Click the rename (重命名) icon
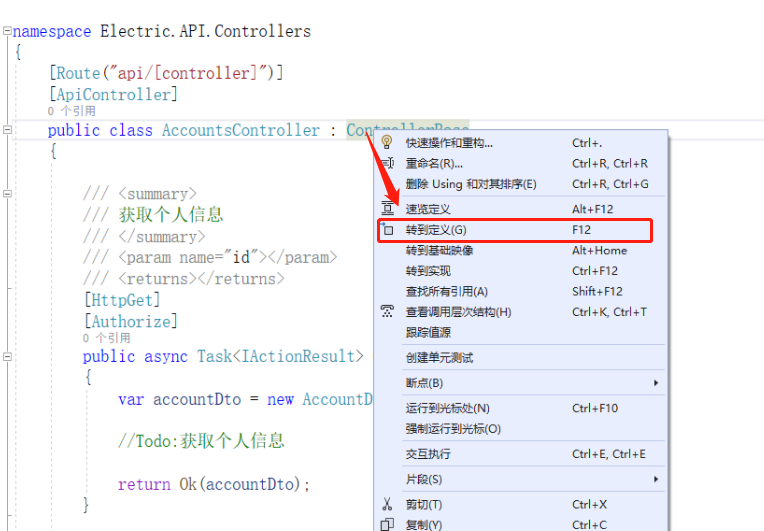 point(388,163)
